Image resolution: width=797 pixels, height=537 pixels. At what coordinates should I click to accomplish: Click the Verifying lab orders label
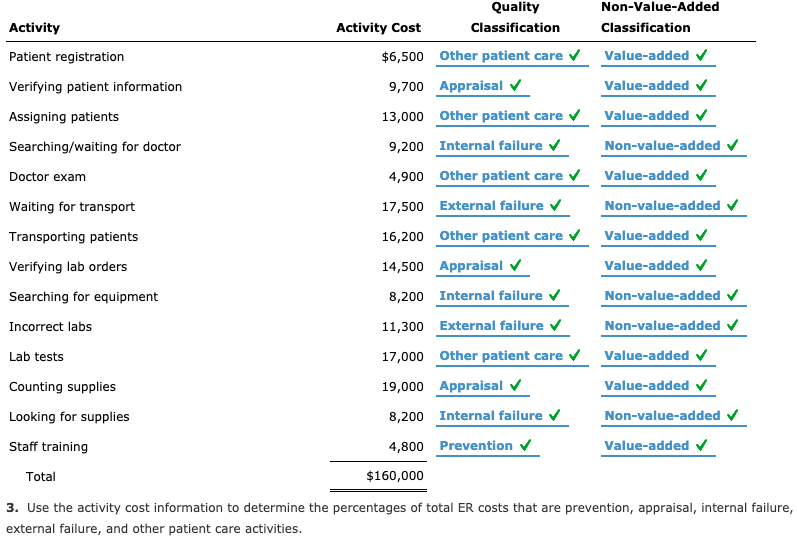click(68, 266)
